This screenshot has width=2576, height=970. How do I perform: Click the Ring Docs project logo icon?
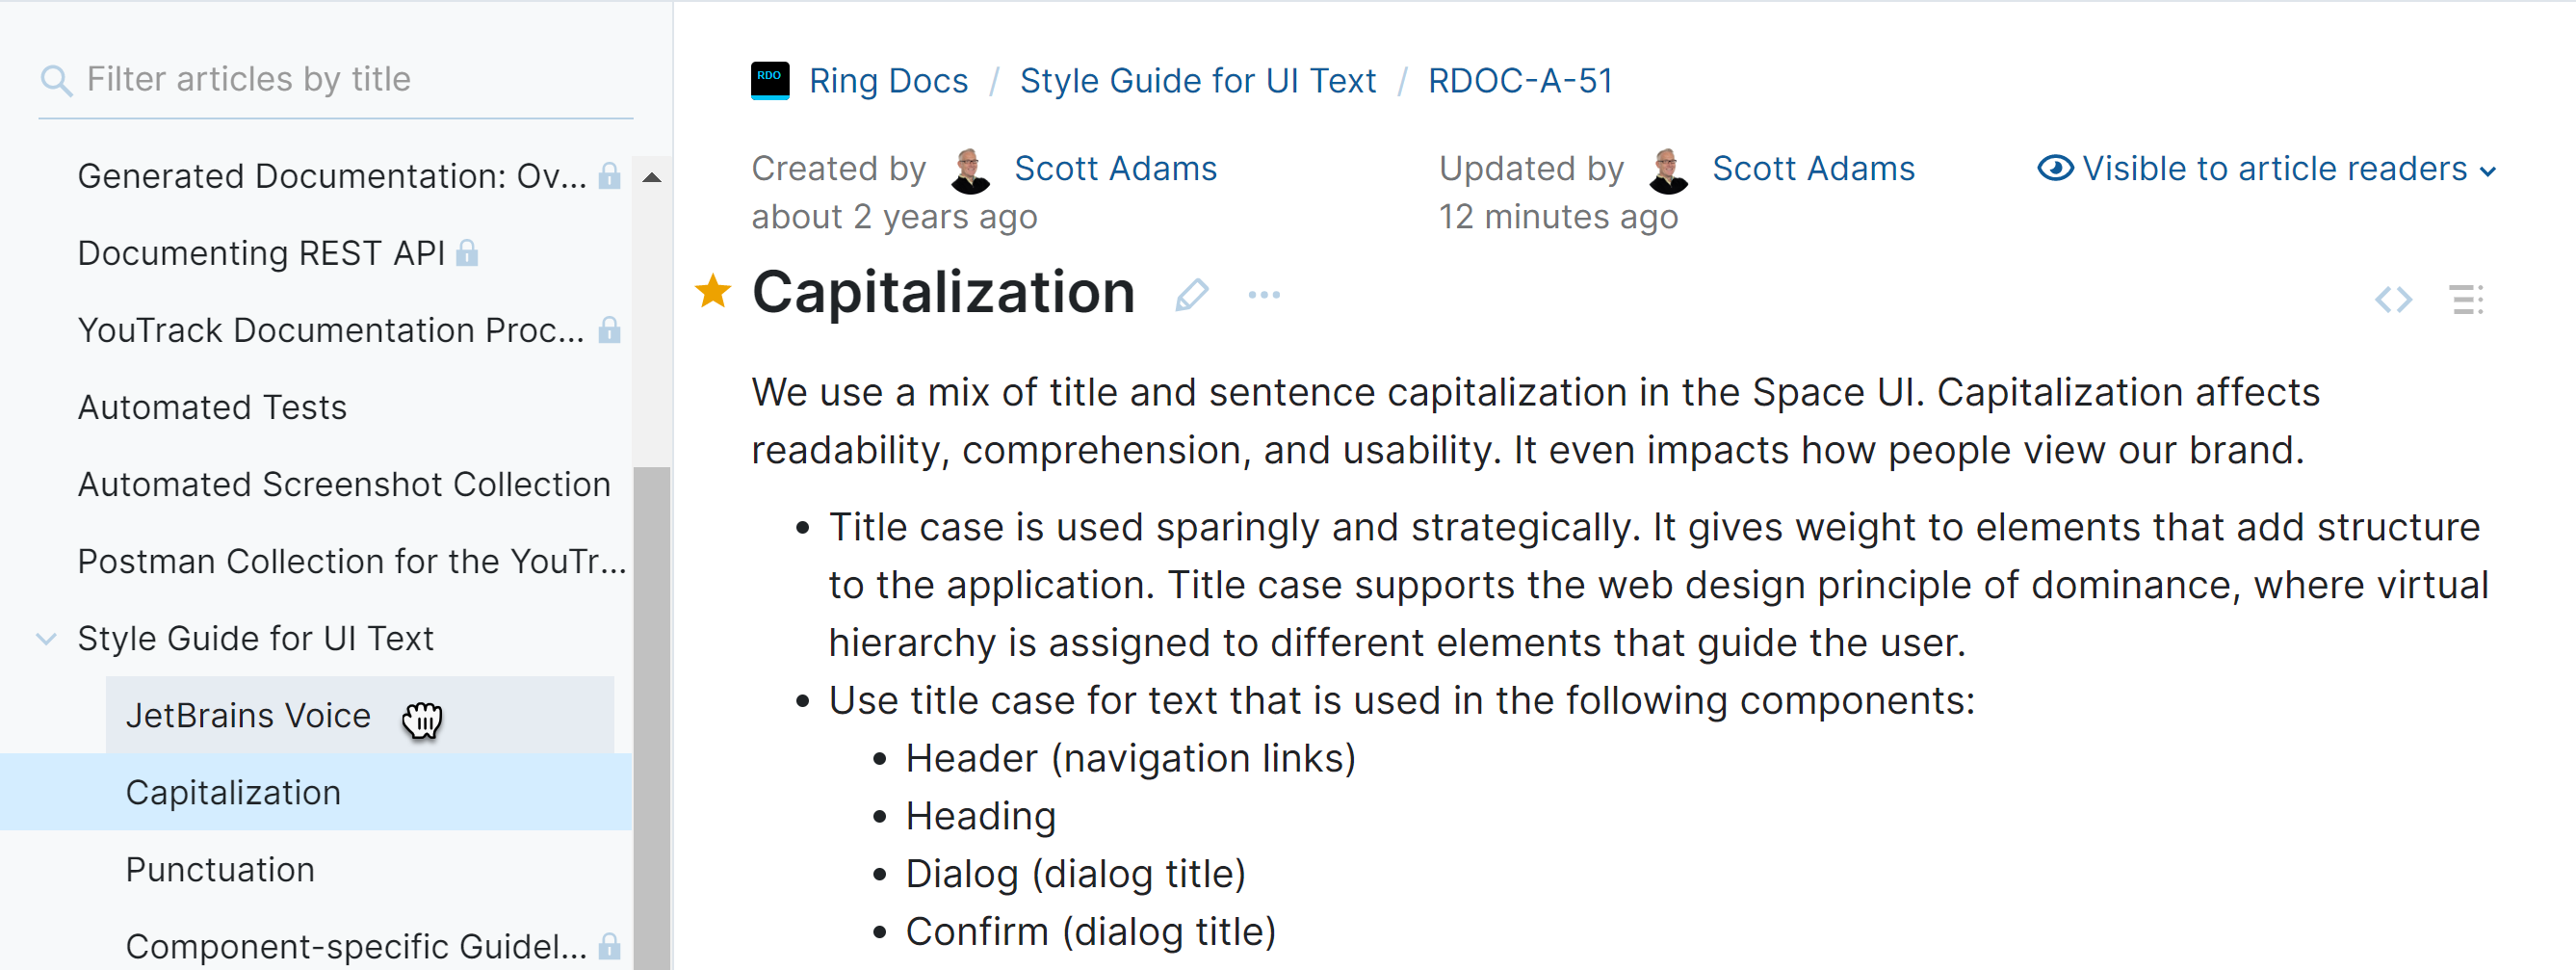pos(770,80)
